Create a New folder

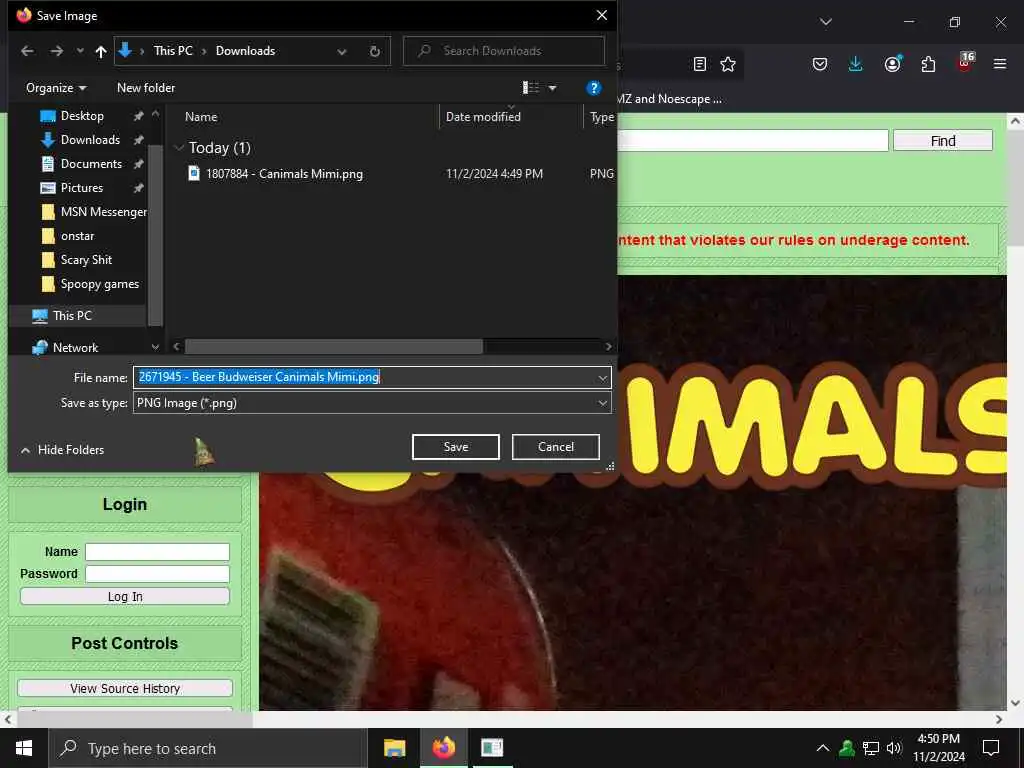coord(146,88)
